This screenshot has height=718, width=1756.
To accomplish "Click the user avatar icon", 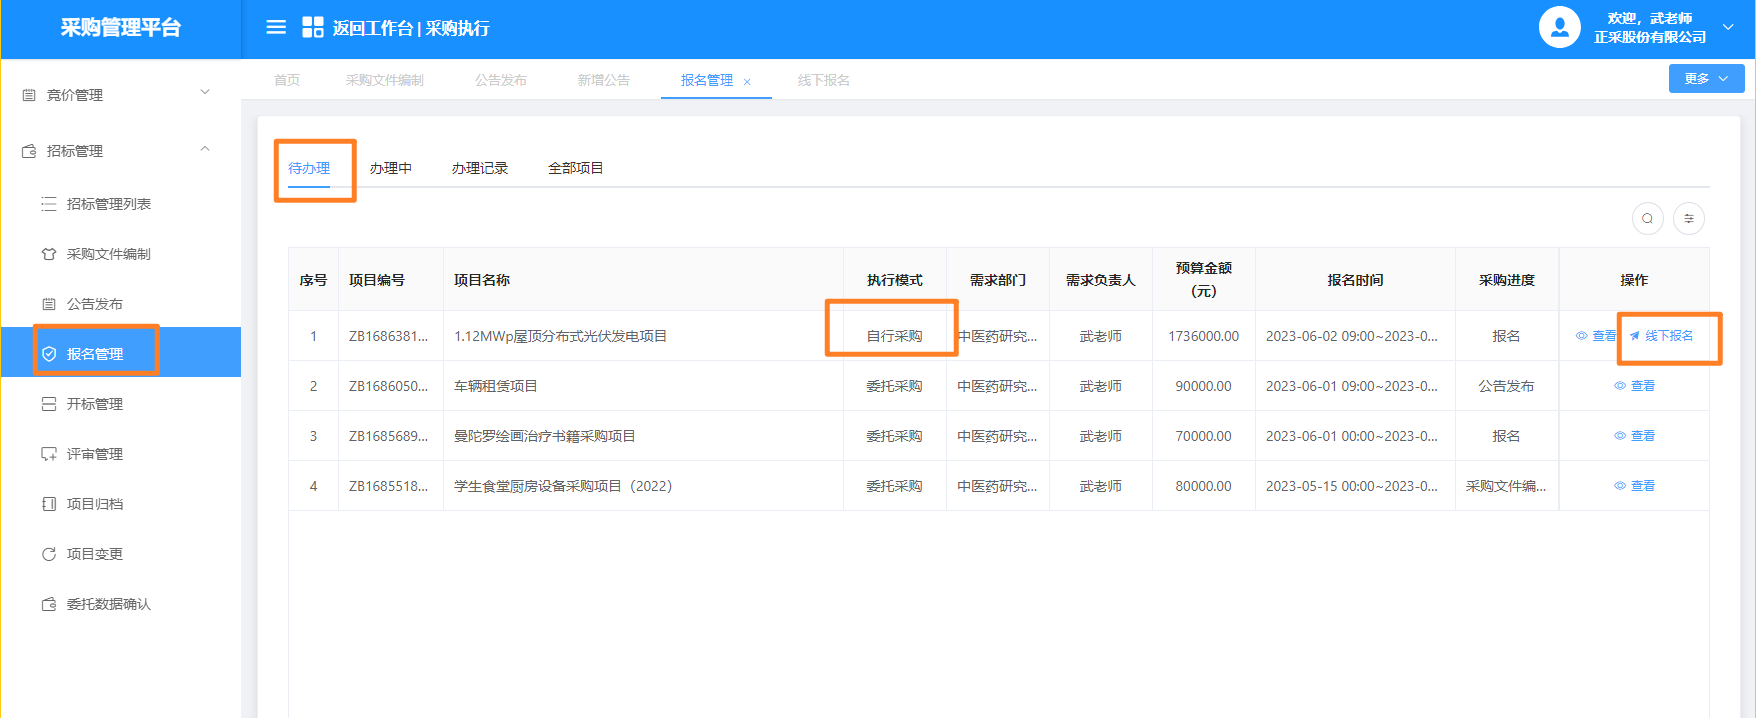I will [x=1559, y=28].
